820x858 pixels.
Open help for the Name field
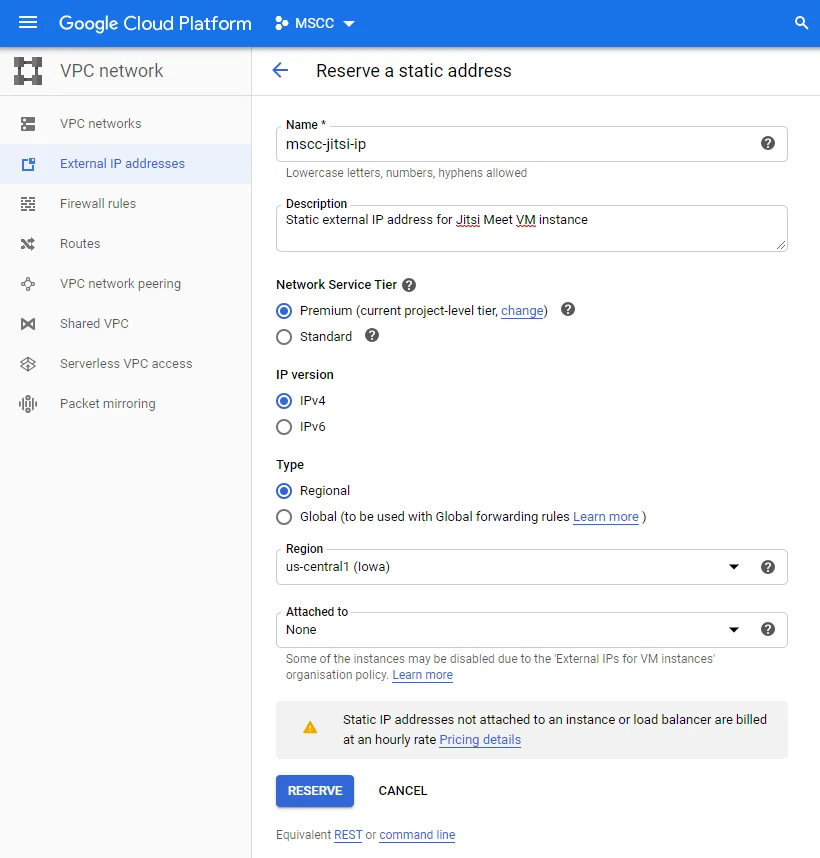point(767,143)
